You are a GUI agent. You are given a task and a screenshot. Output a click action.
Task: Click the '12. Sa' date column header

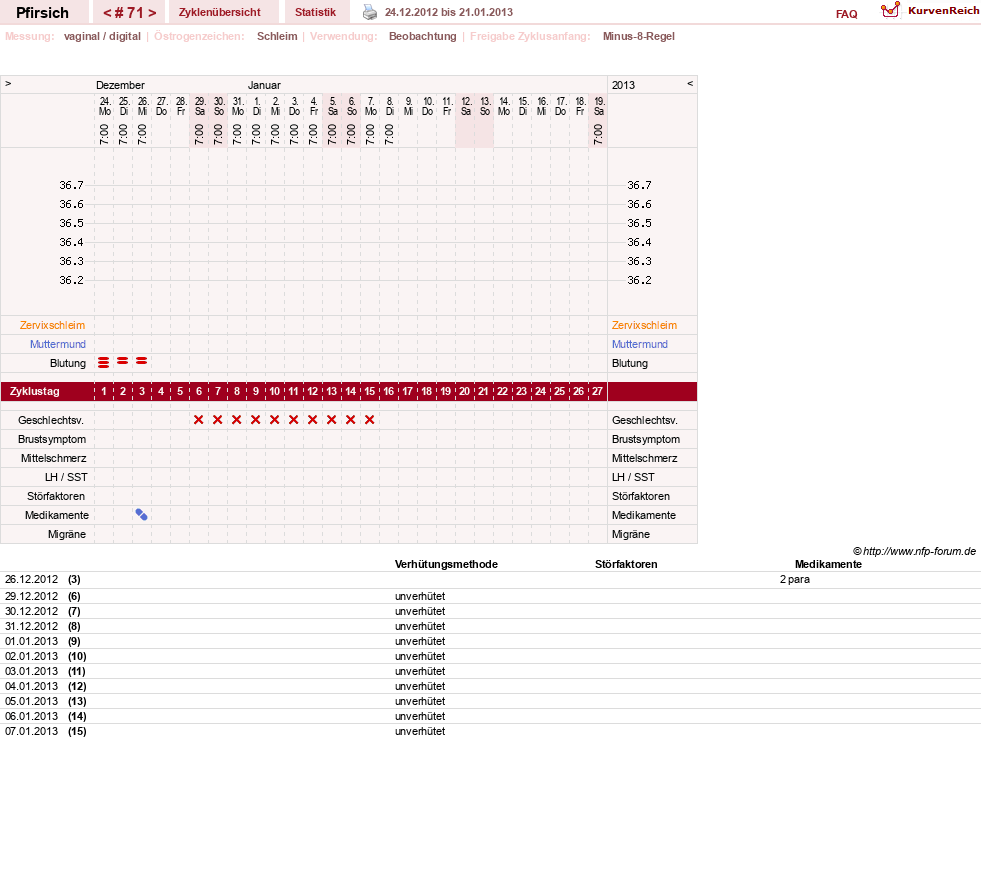point(465,106)
